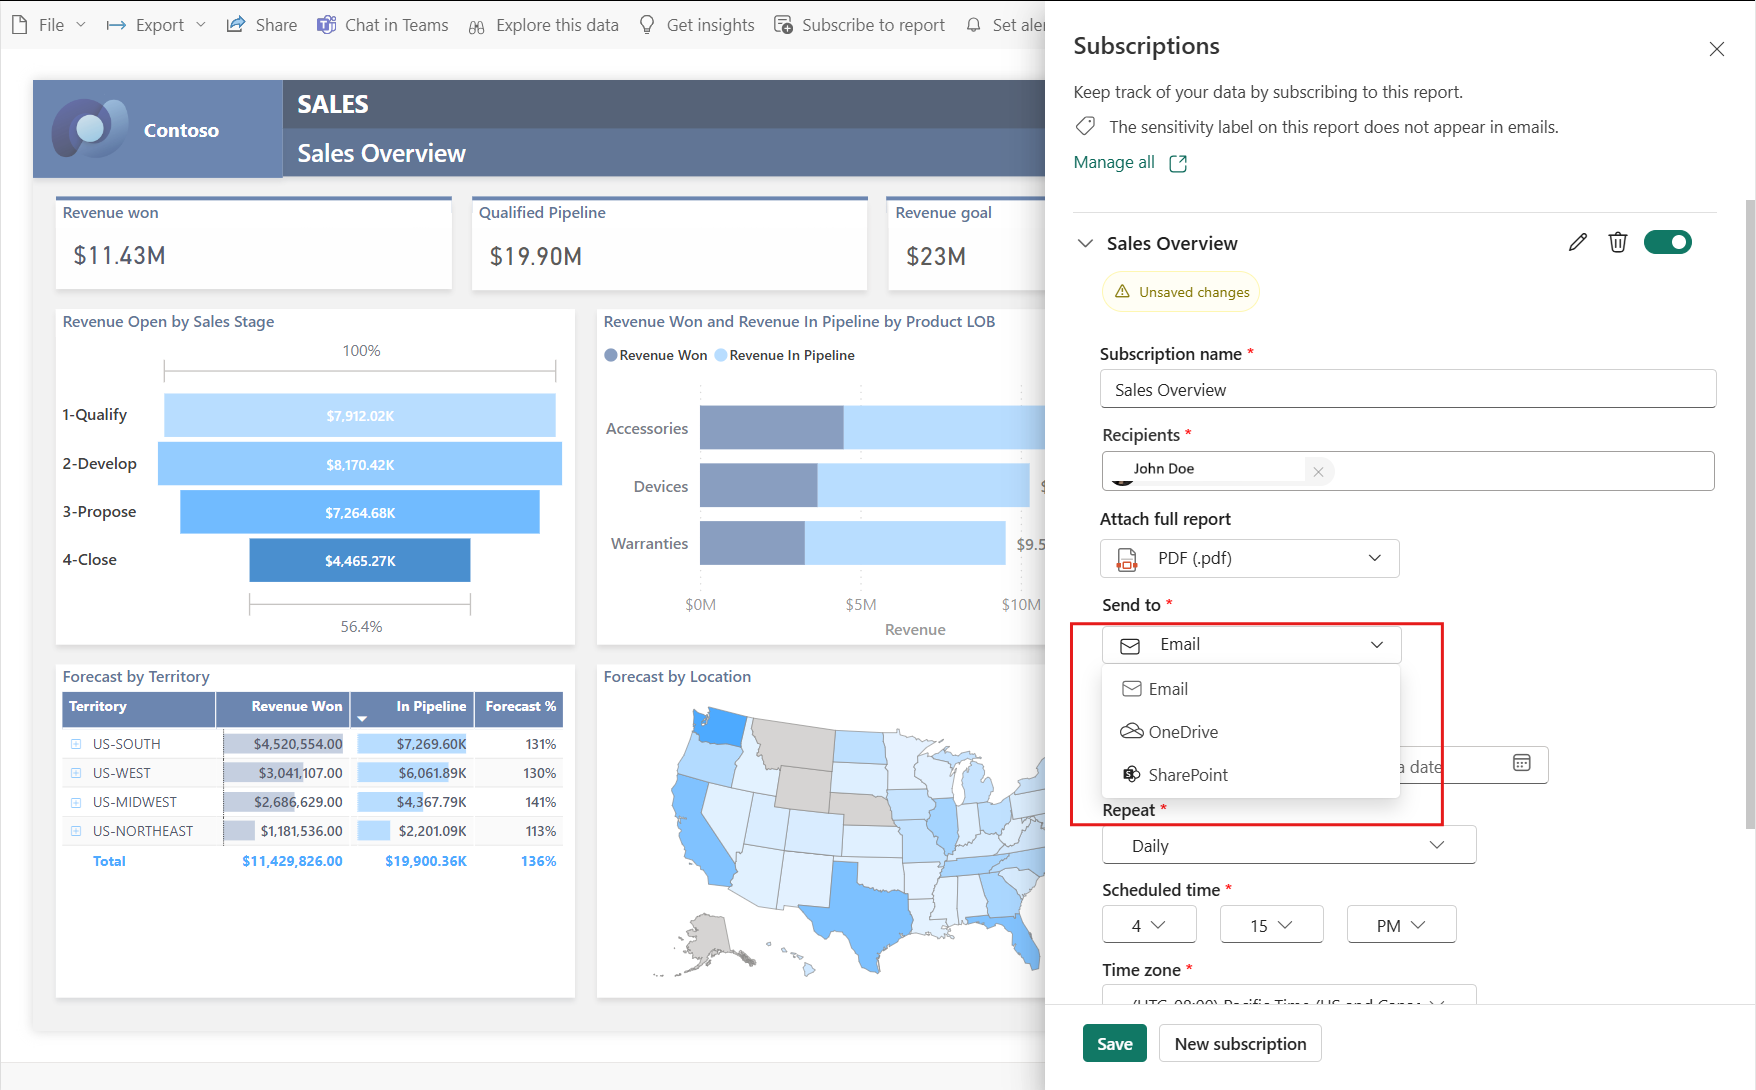Open Manage all subscriptions
Image resolution: width=1756 pixels, height=1090 pixels.
(1113, 162)
